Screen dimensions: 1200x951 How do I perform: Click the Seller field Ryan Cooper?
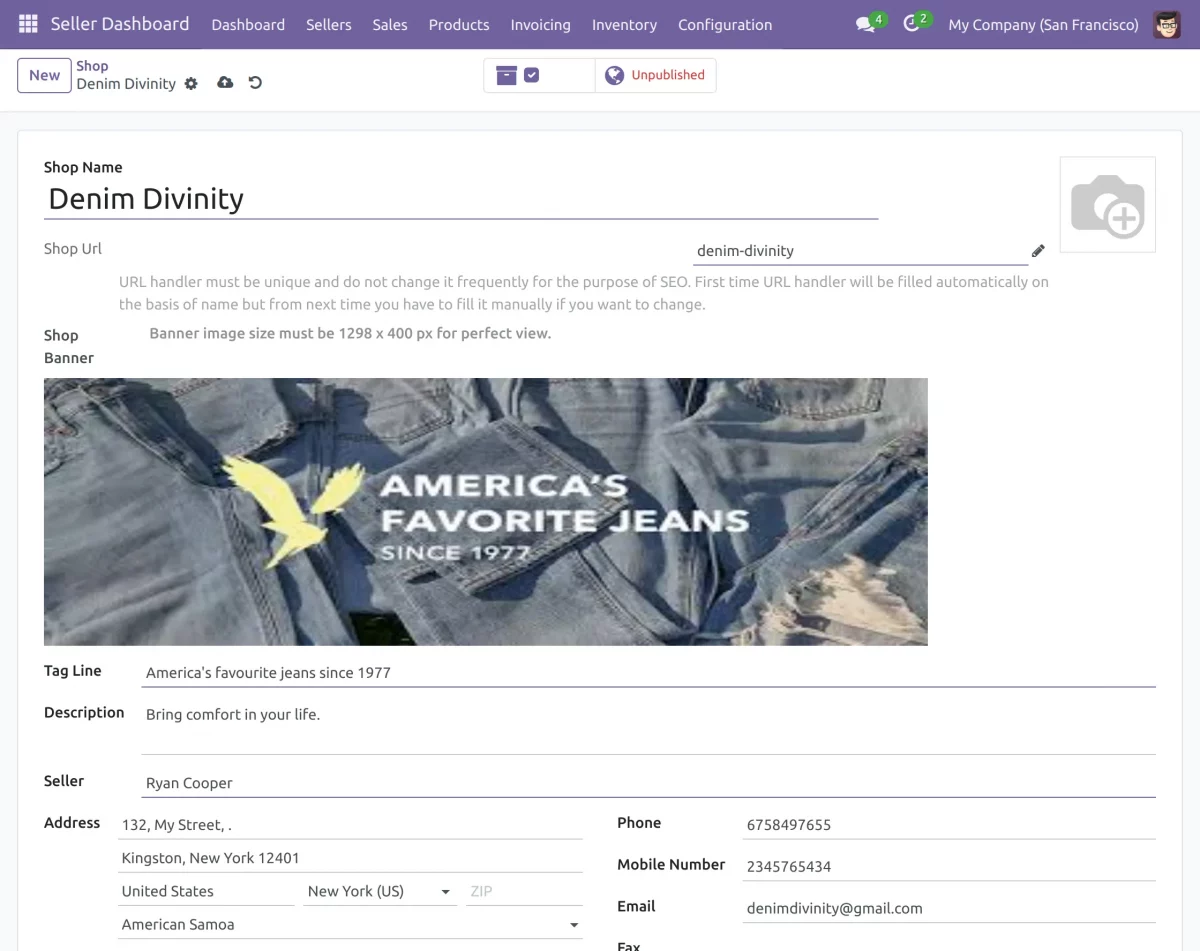click(x=649, y=783)
